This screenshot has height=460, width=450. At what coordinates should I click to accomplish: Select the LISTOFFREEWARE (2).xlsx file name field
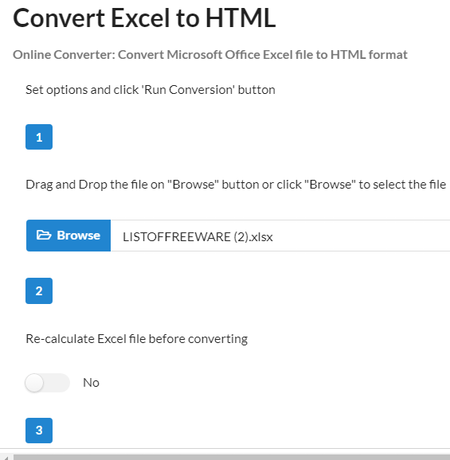click(x=280, y=235)
